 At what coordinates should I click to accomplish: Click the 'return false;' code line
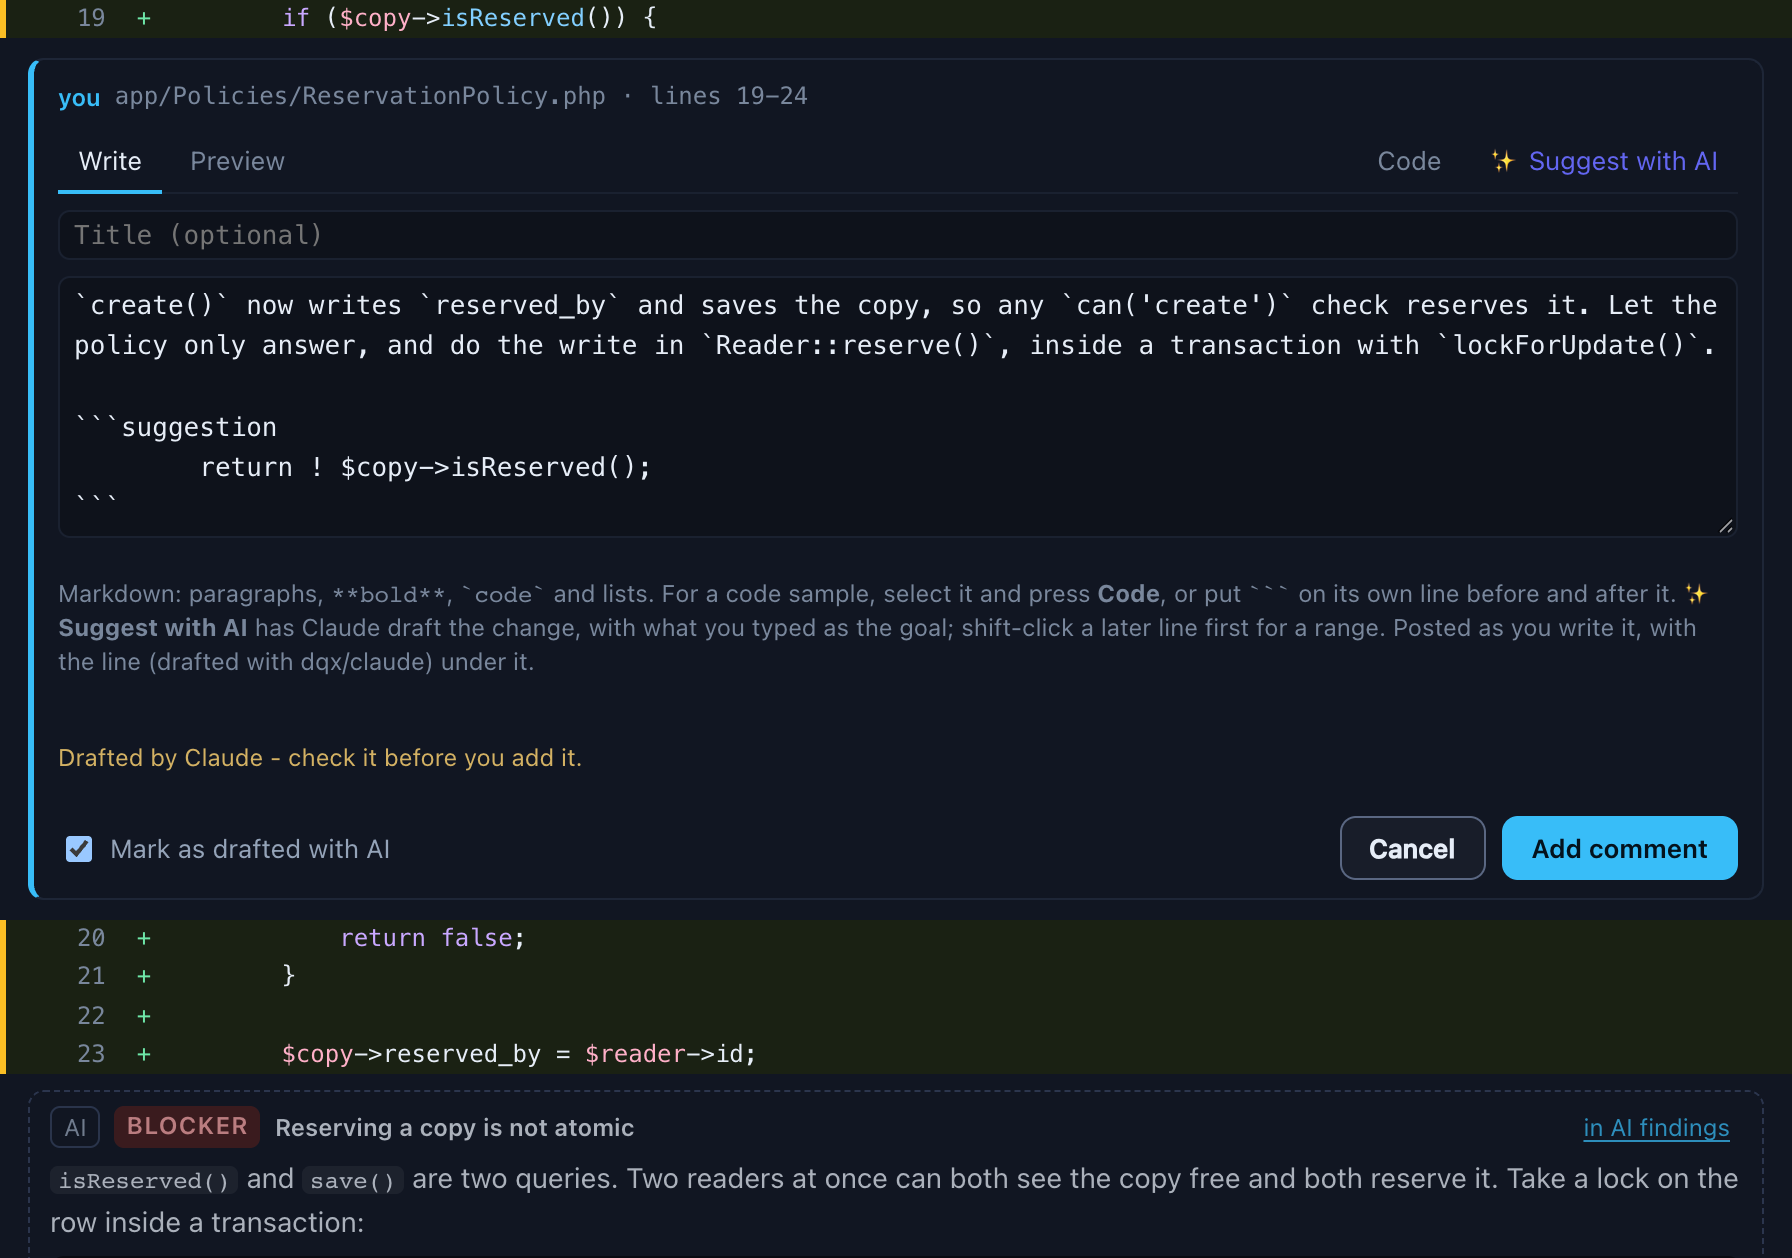(x=432, y=938)
